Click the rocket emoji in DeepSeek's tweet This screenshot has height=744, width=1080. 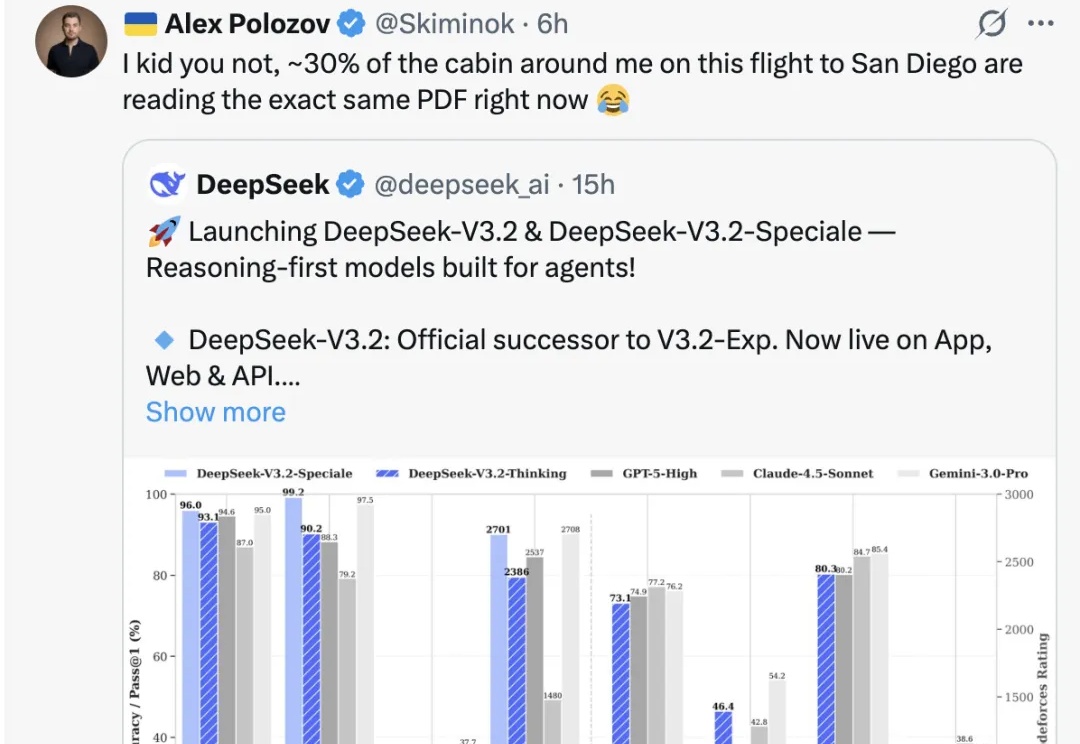163,230
